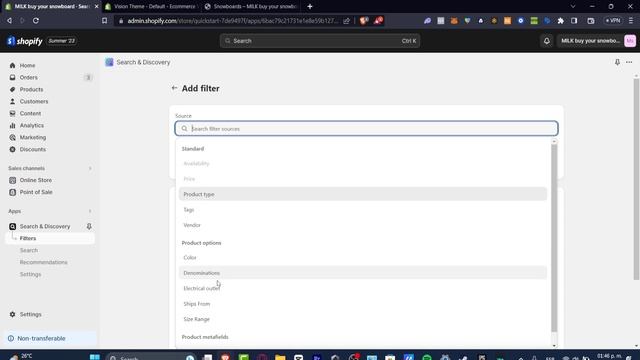640x360 pixels.
Task: Click the Shopify logo
Action: point(24,41)
